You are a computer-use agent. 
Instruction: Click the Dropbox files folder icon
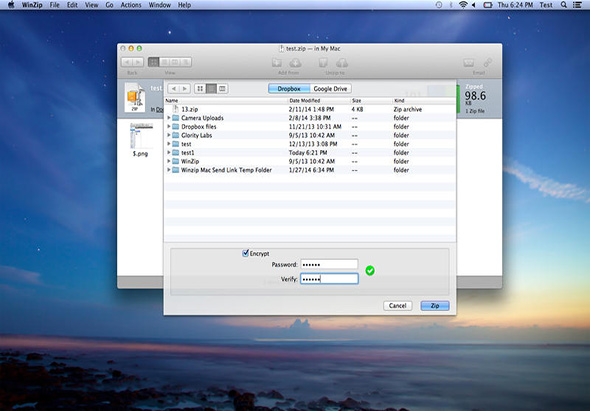pyautogui.click(x=176, y=126)
